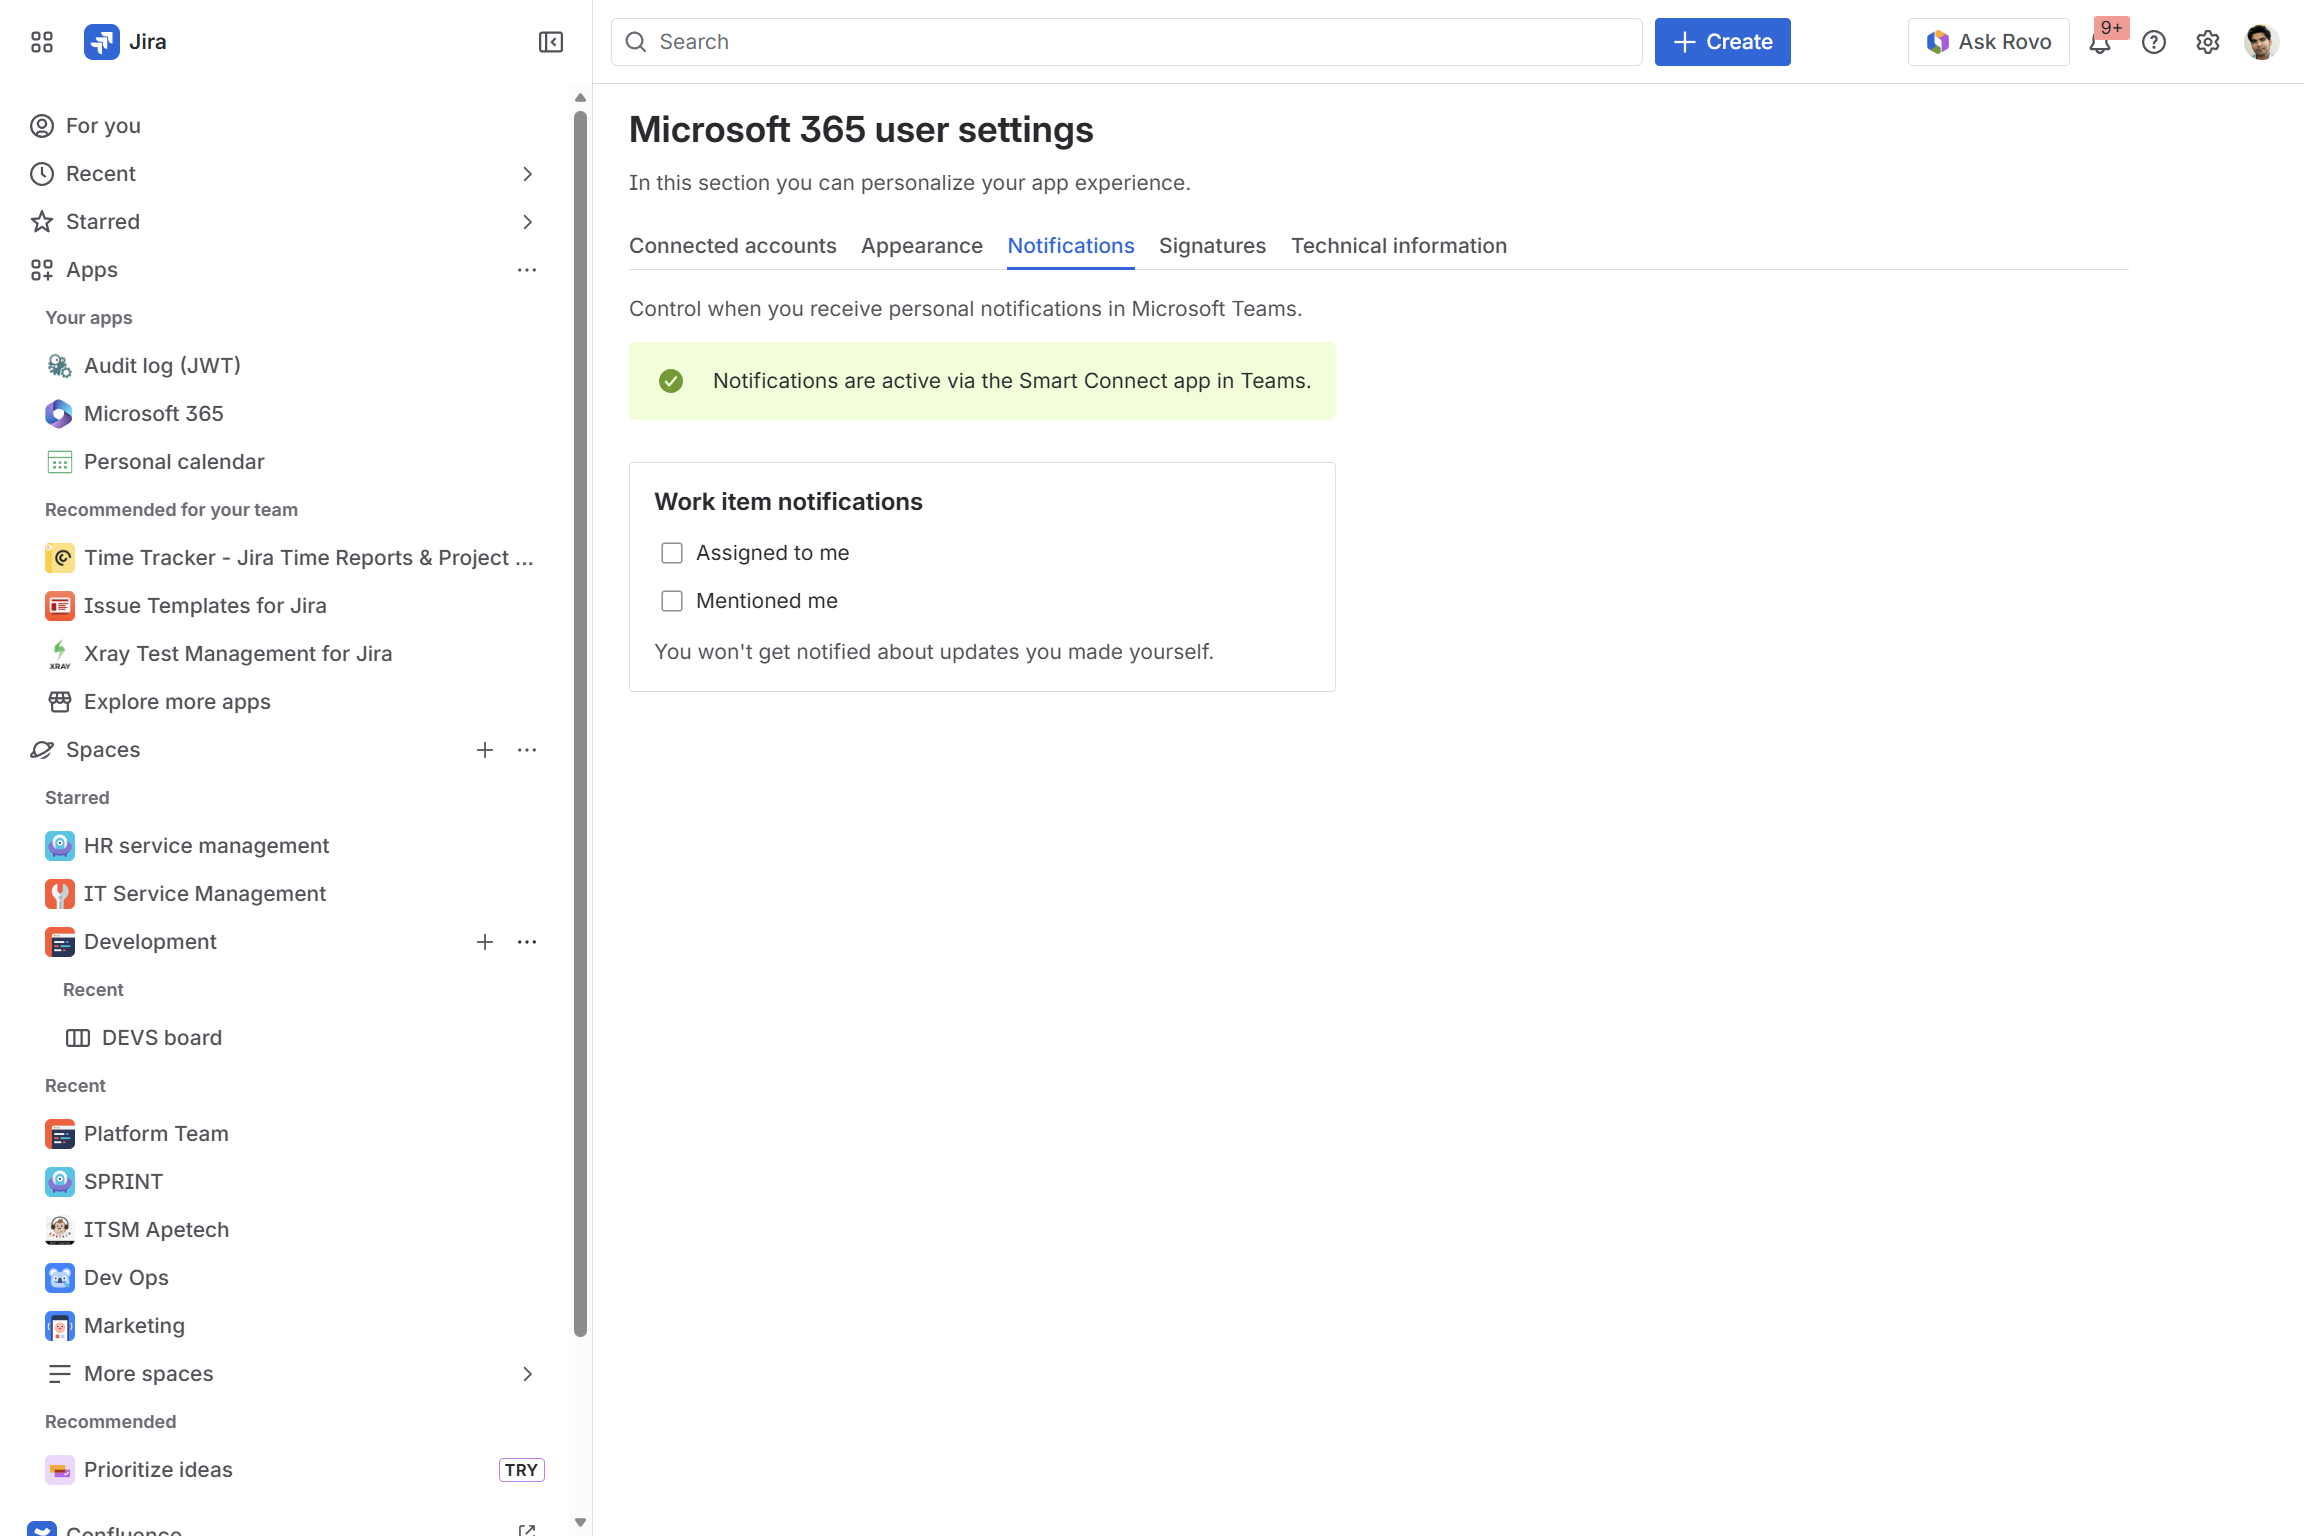Open the notifications bell icon
This screenshot has width=2304, height=1536.
point(2100,42)
